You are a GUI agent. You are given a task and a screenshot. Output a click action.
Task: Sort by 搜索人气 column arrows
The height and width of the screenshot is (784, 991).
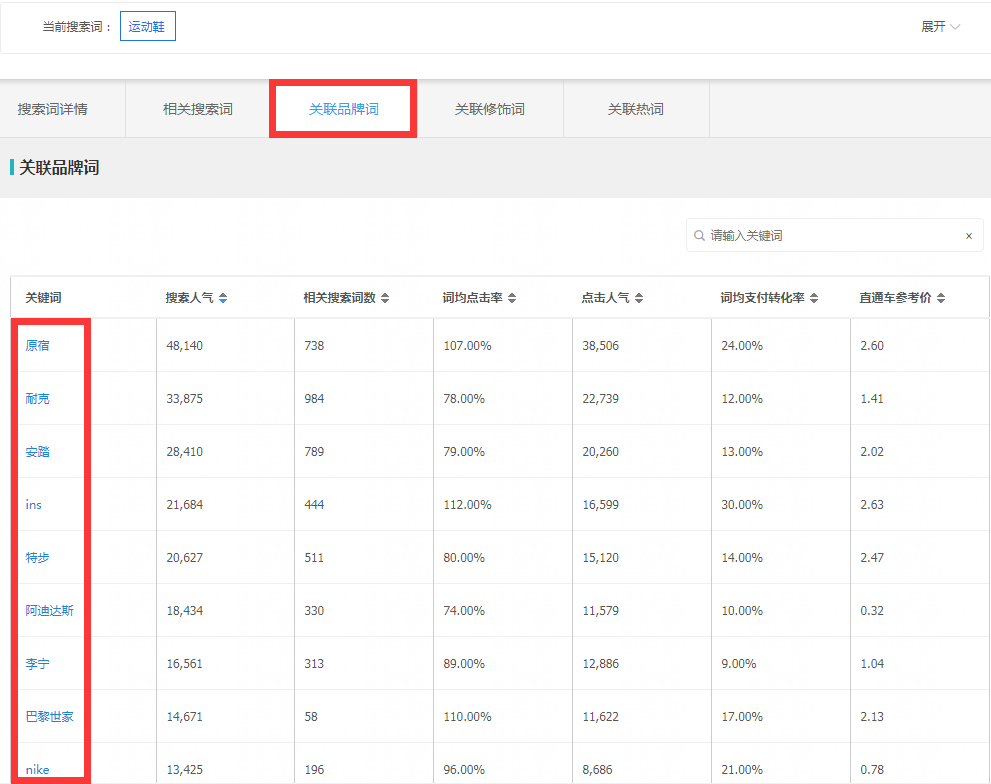pos(223,298)
